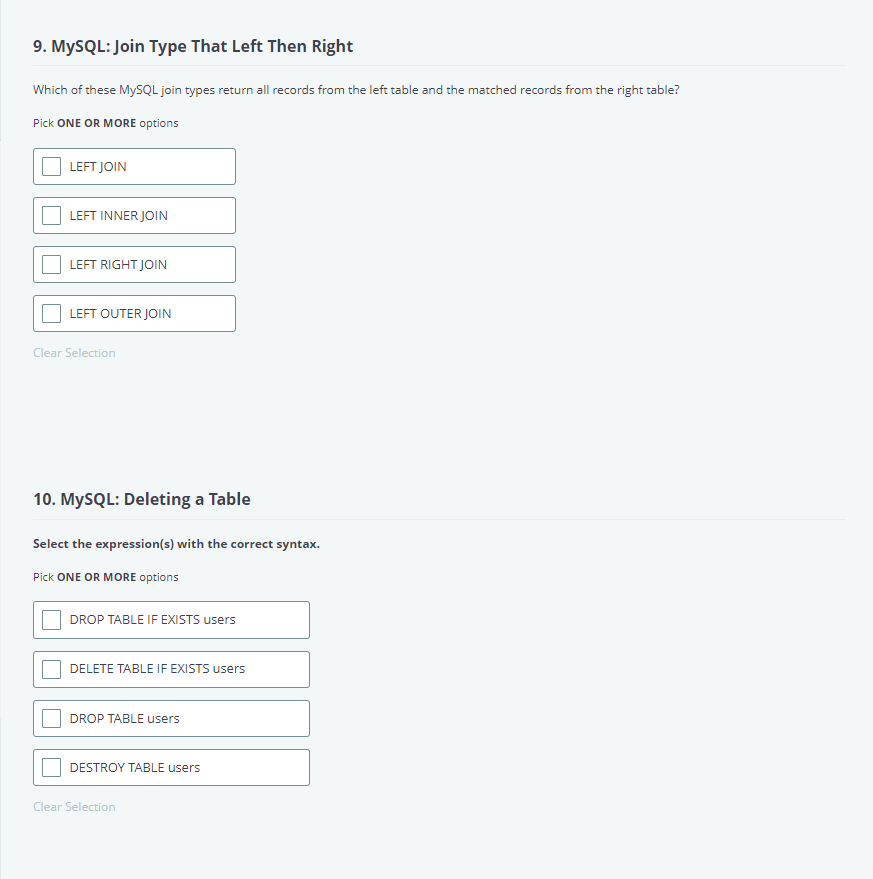Select the LEFT OUTER JOIN answer option
The image size is (873, 879).
(134, 313)
